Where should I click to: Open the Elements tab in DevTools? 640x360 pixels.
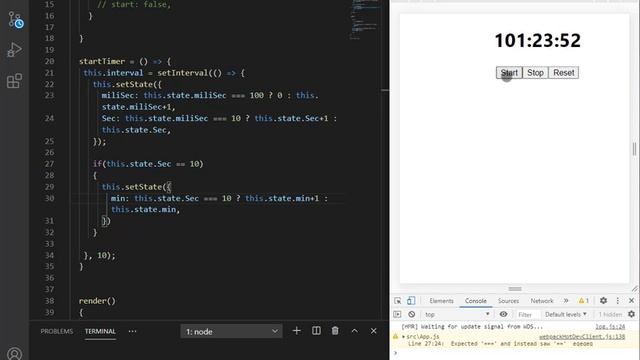[x=441, y=301]
